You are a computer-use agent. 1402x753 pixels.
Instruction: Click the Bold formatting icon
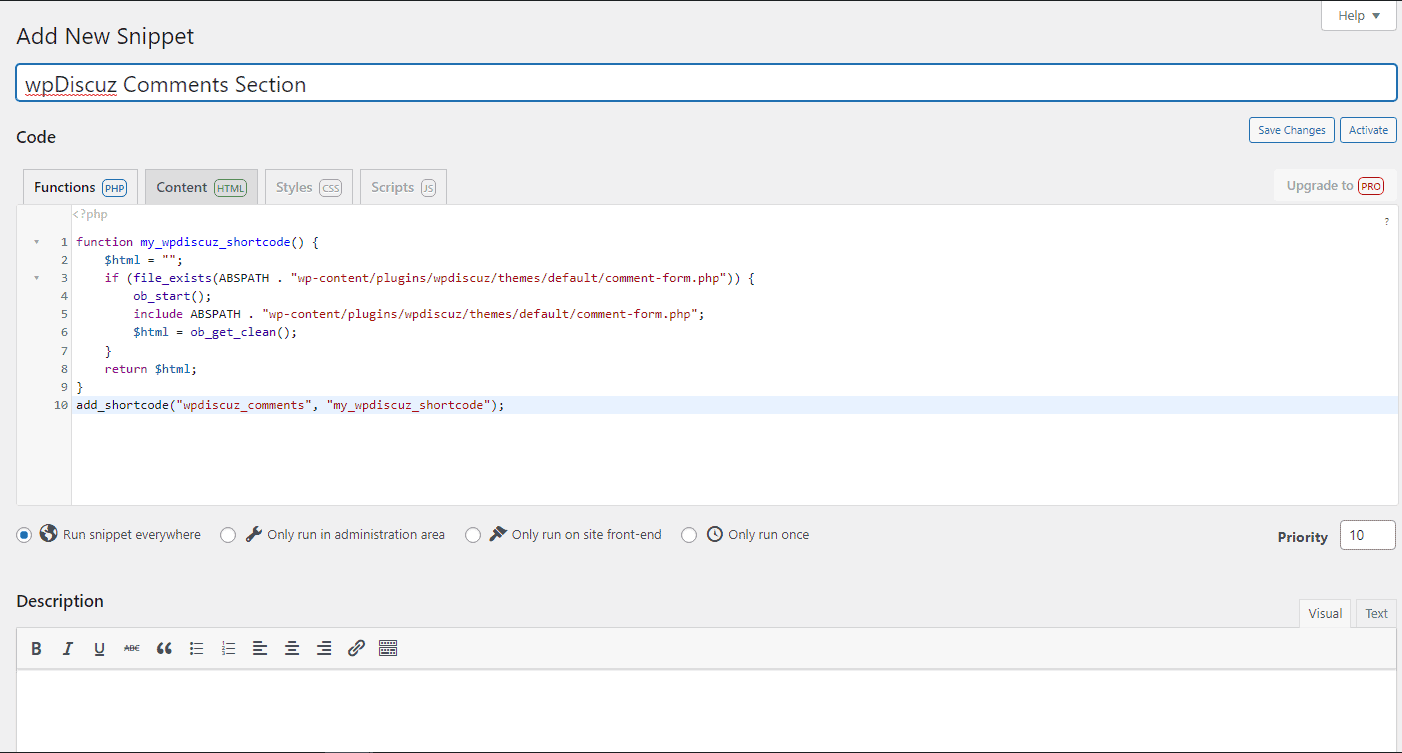click(36, 649)
